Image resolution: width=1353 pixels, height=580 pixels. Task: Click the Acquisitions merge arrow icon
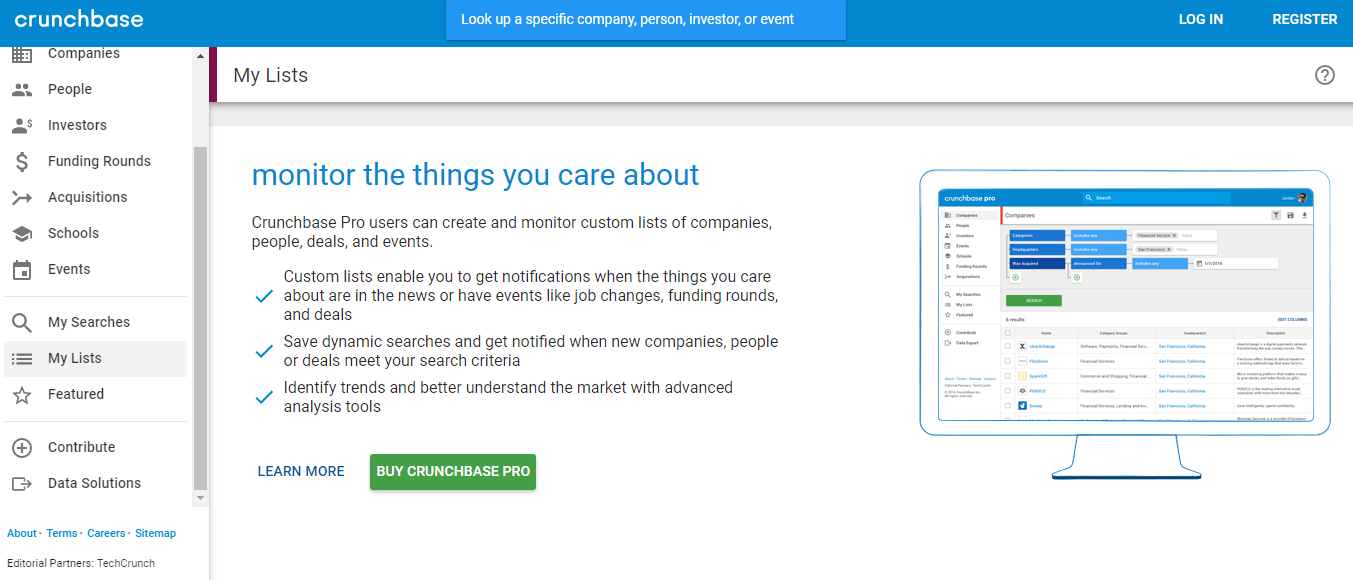pyautogui.click(x=22, y=198)
